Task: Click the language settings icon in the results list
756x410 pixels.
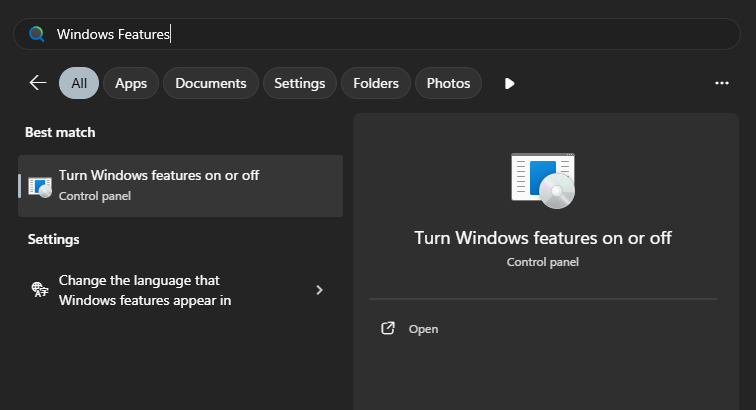Action: [x=39, y=290]
